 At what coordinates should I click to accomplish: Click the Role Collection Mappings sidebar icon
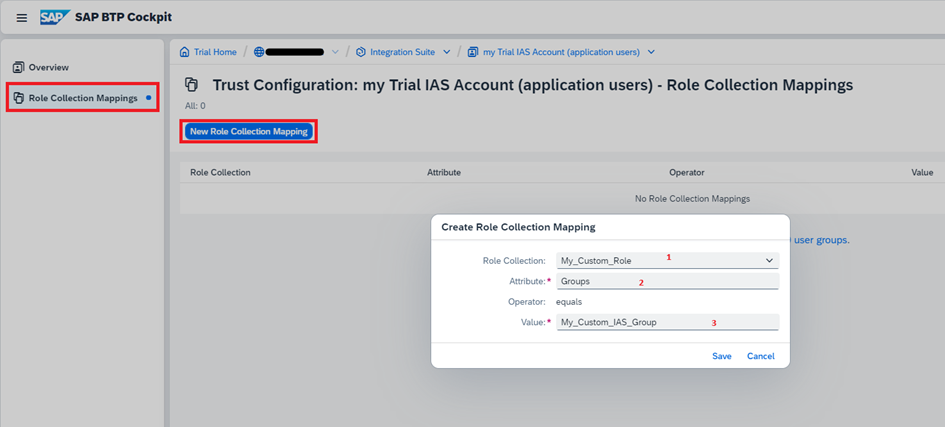(18, 98)
